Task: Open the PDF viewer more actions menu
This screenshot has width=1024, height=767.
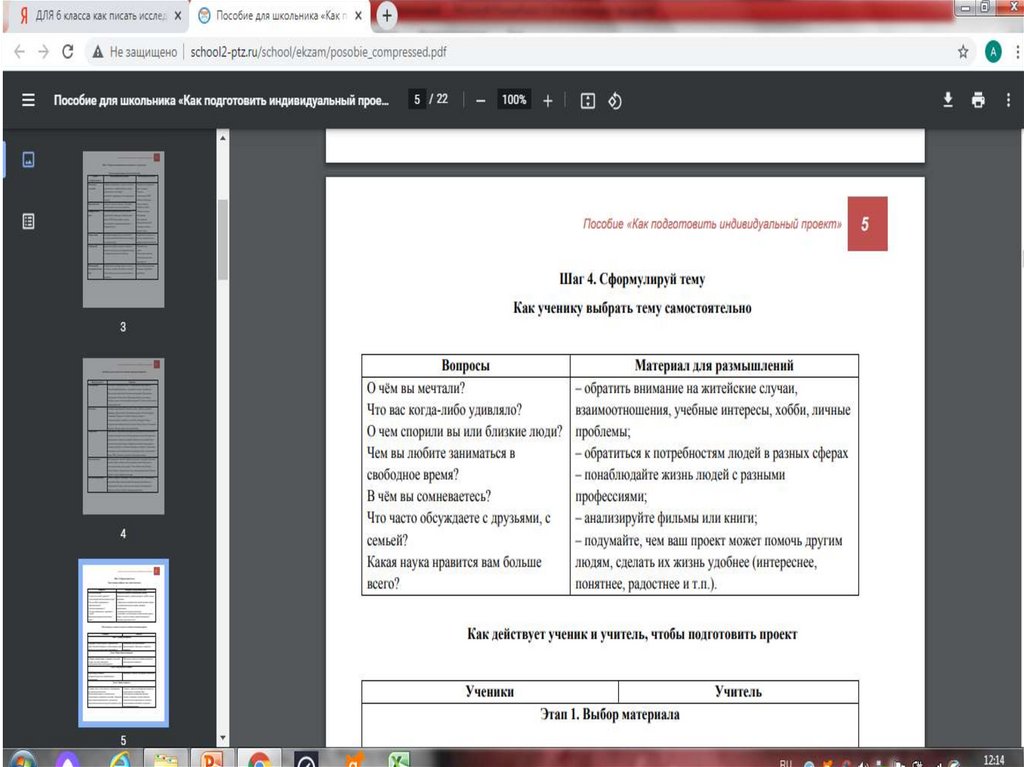Action: (1009, 100)
